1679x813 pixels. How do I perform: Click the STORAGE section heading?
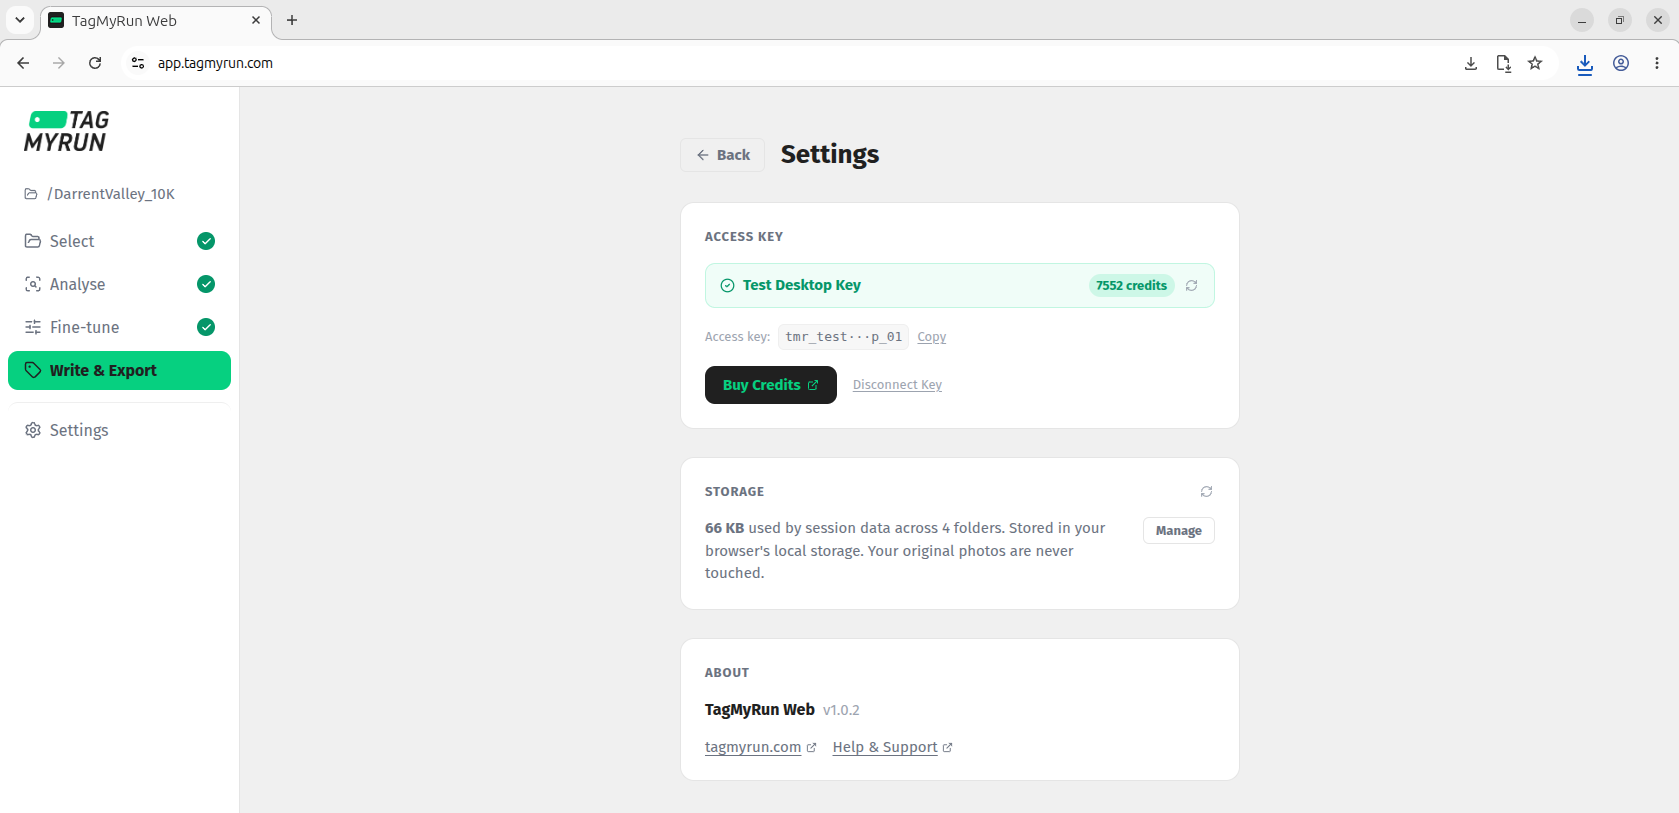[x=734, y=492]
